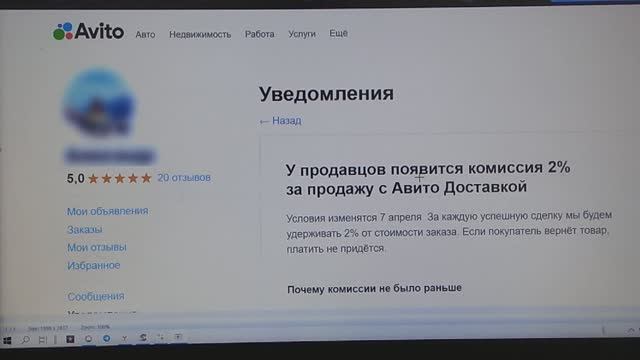The image size is (640, 360).
Task: Go back via Назад link
Action: tap(280, 121)
